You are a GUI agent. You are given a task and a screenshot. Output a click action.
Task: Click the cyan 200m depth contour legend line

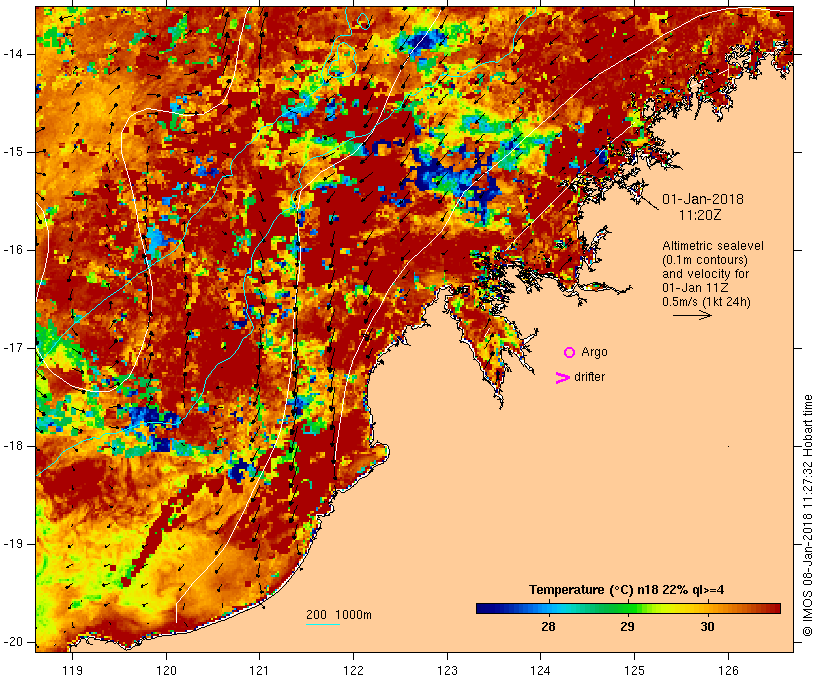323,624
